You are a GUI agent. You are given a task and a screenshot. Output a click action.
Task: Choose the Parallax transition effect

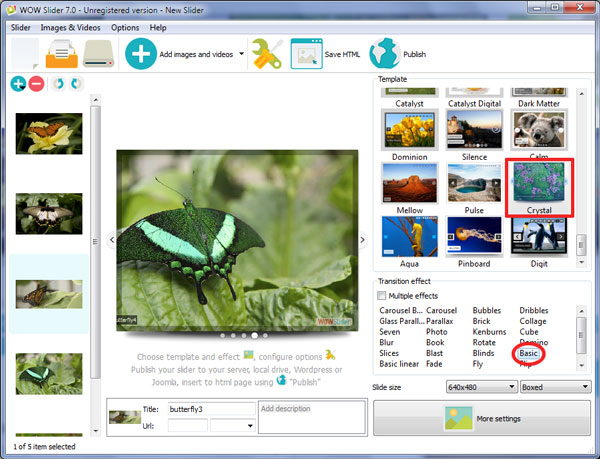coord(440,321)
